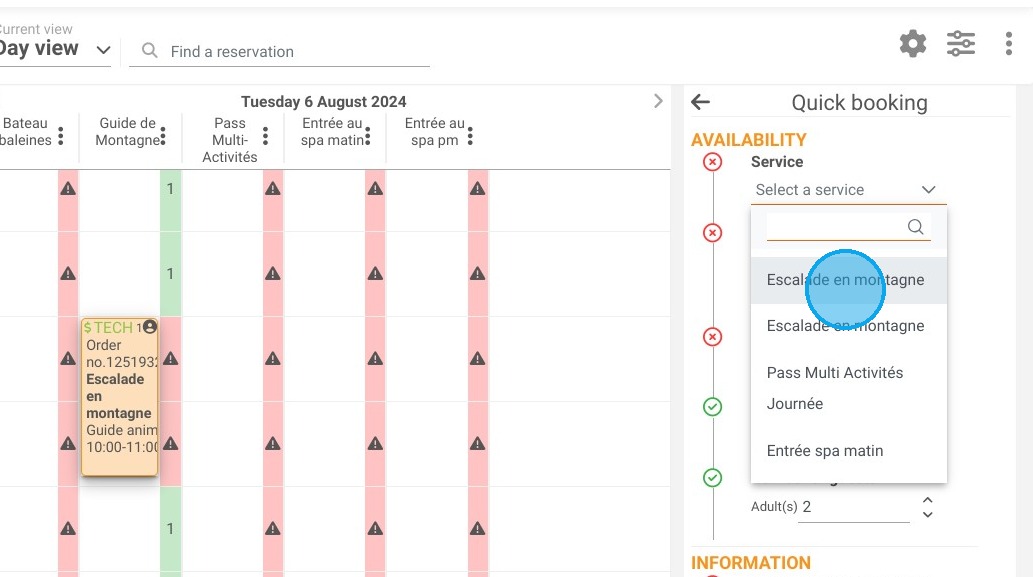Open Entrée au spa matin column options
This screenshot has width=1033, height=577.
coord(368,136)
